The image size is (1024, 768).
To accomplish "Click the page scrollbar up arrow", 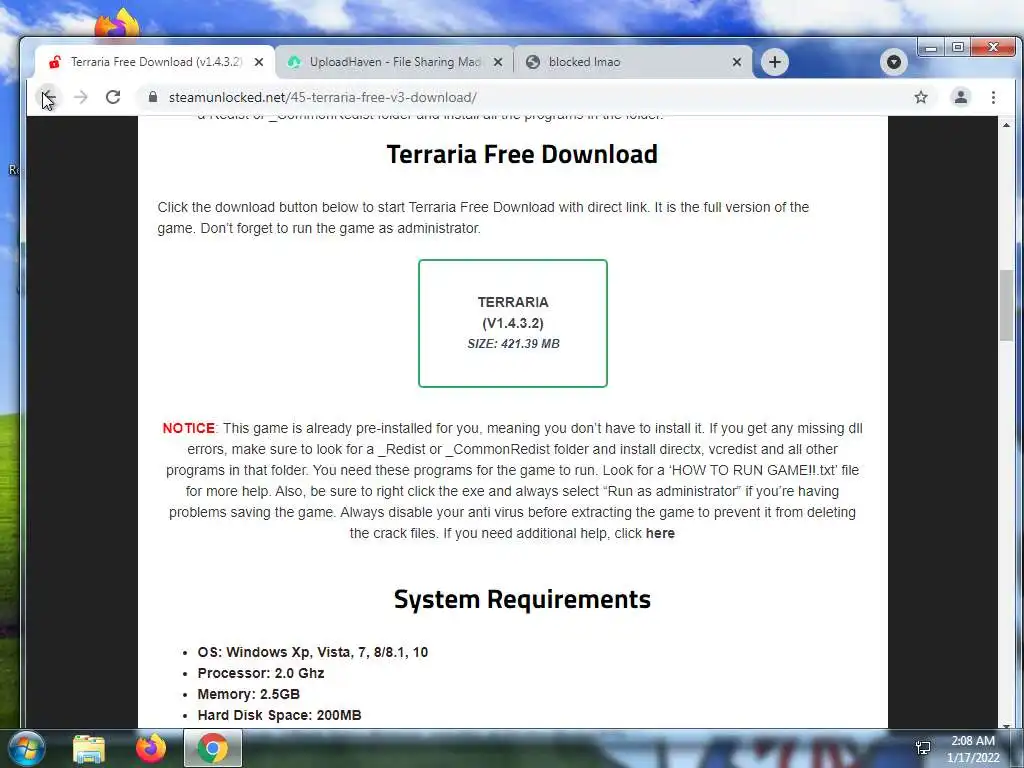I will click(x=1006, y=125).
